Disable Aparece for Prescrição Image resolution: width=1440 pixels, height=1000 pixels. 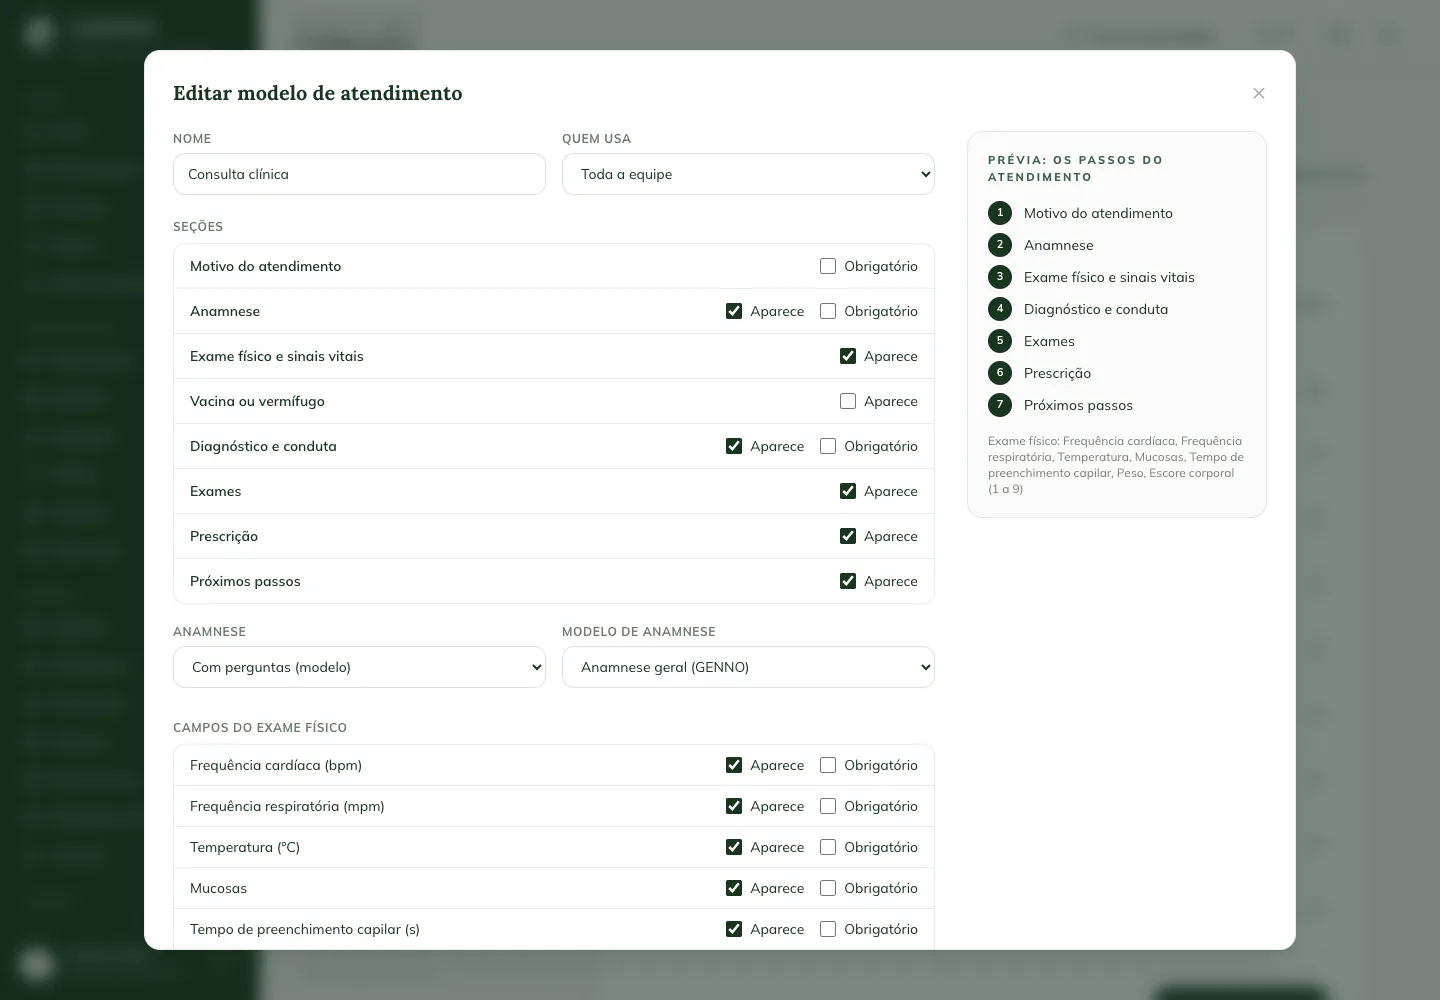pos(848,536)
